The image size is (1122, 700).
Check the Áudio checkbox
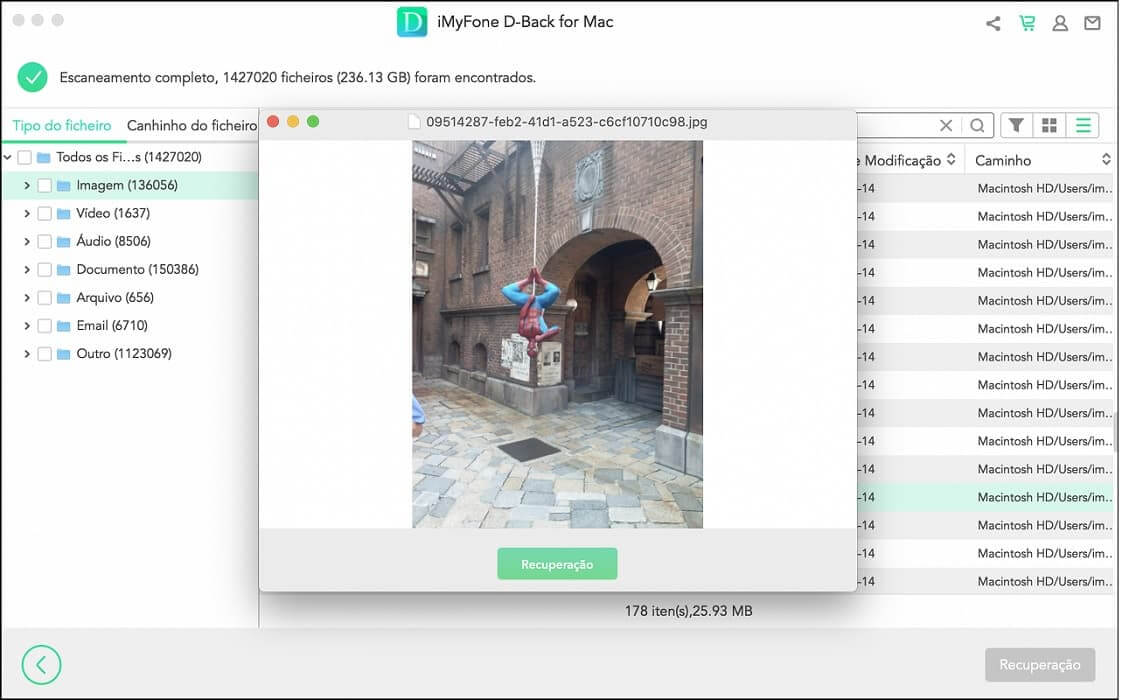[44, 242]
